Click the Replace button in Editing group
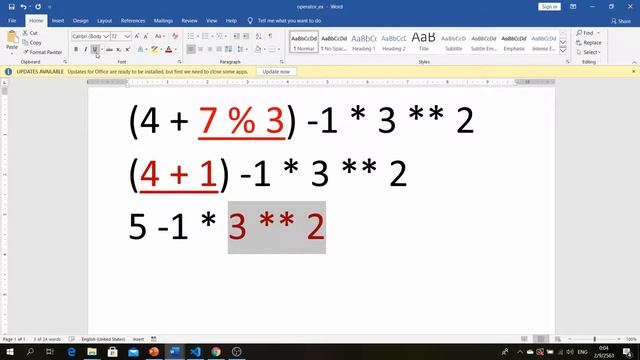 [x=589, y=42]
